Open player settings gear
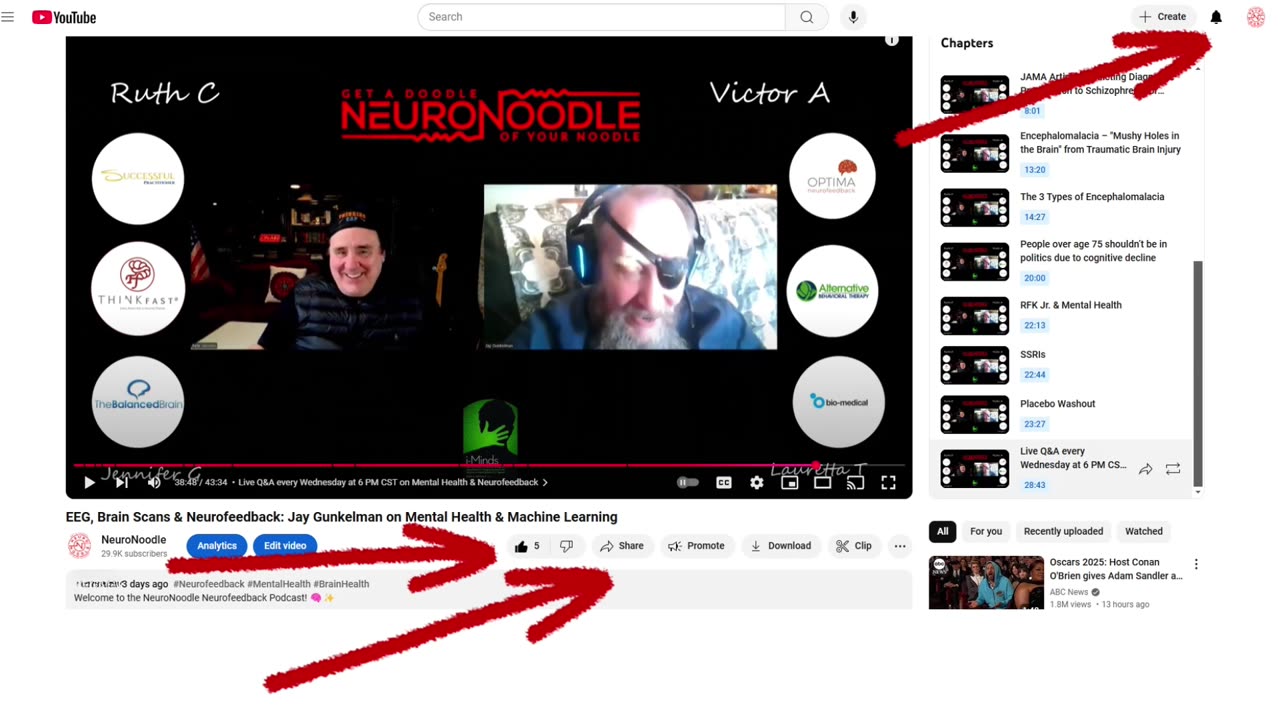 coord(757,482)
